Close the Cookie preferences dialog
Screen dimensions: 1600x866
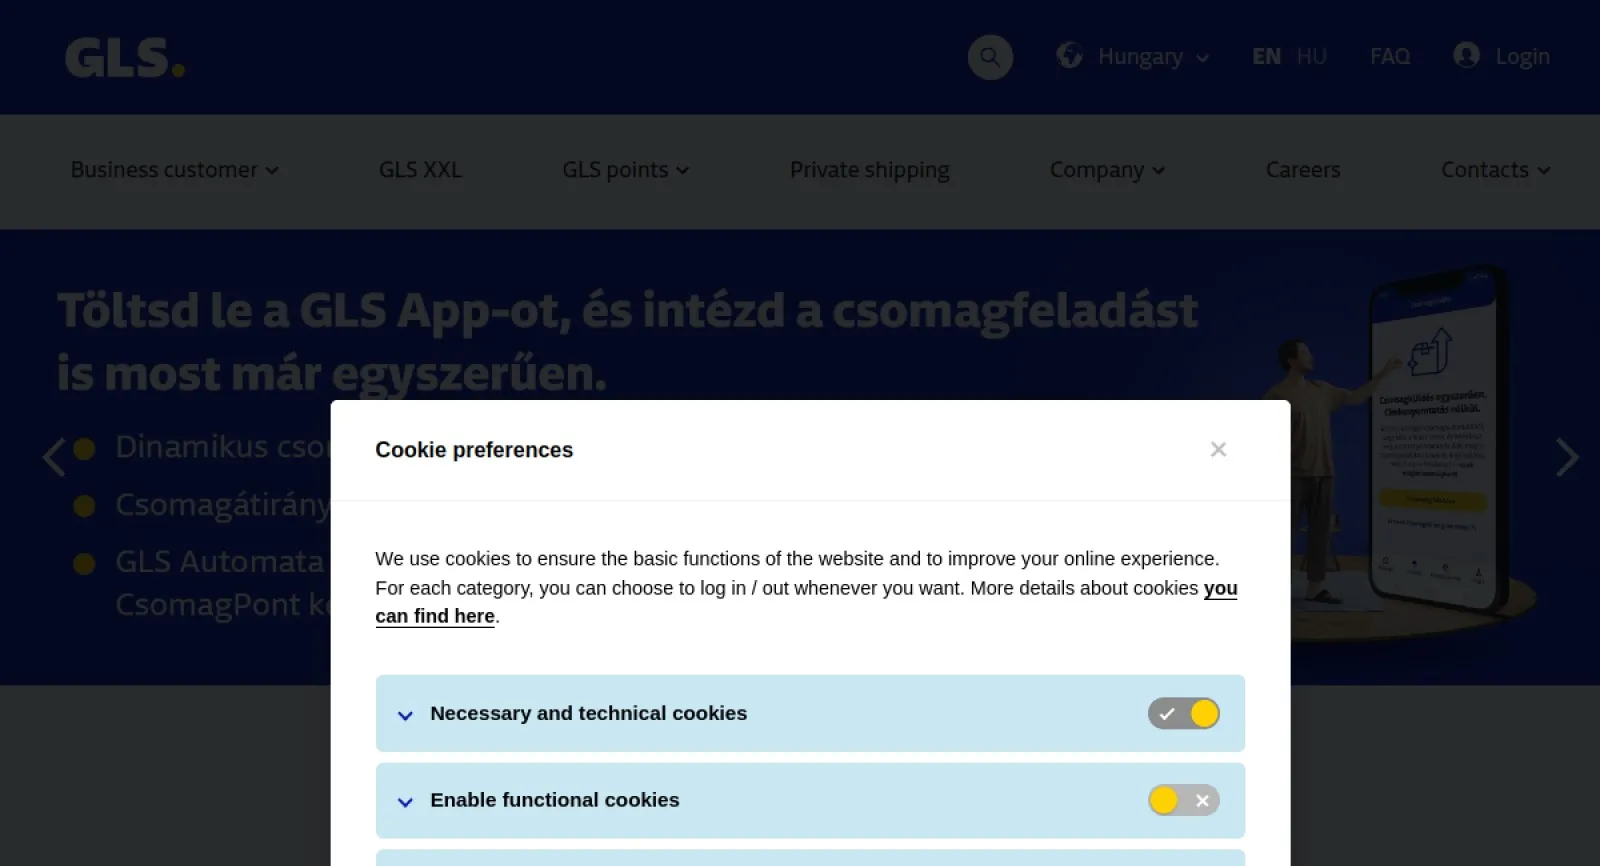(1218, 449)
